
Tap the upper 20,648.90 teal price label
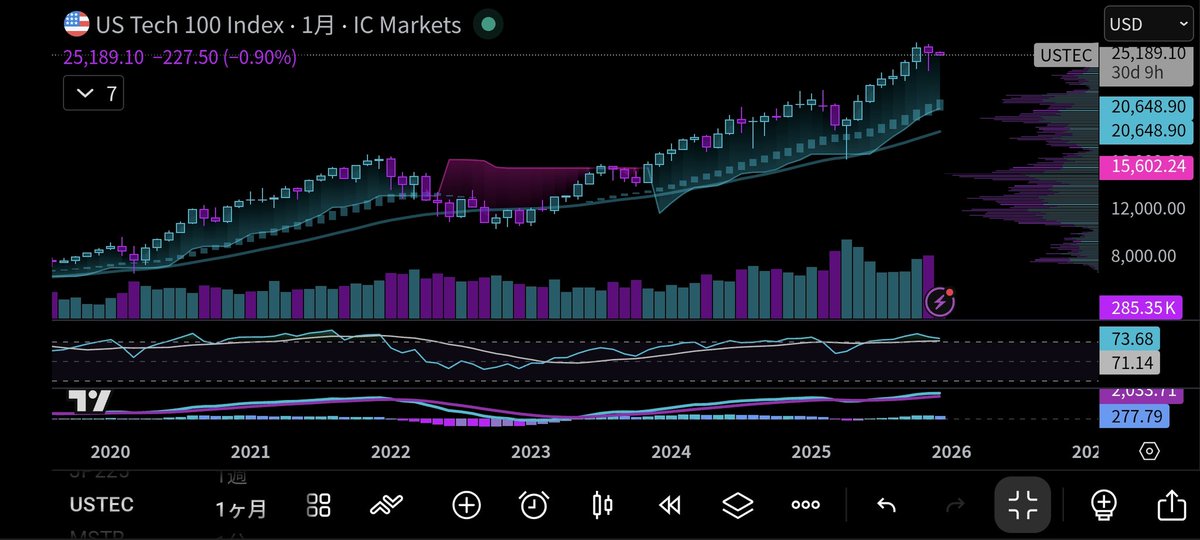(x=1148, y=106)
